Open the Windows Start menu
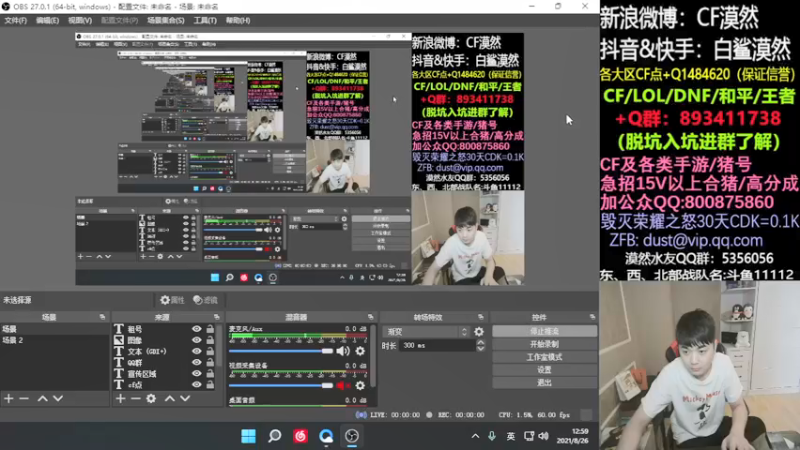The width and height of the screenshot is (800, 450). (x=248, y=436)
